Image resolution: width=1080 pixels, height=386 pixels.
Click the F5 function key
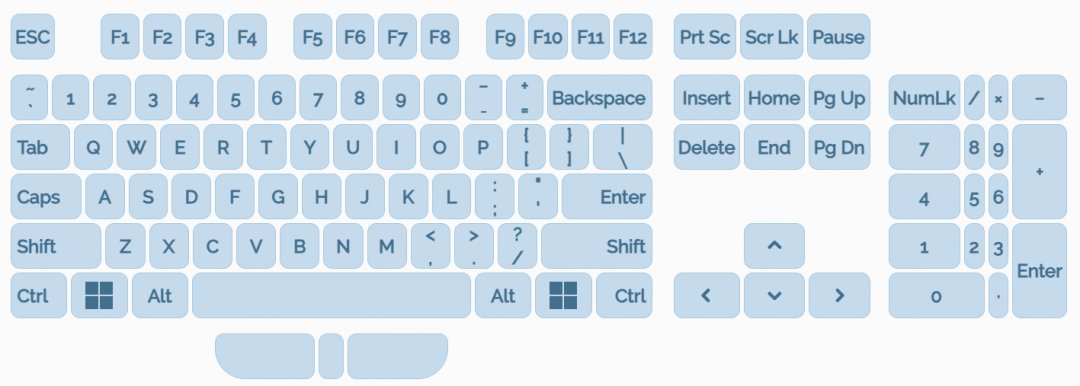(x=313, y=37)
